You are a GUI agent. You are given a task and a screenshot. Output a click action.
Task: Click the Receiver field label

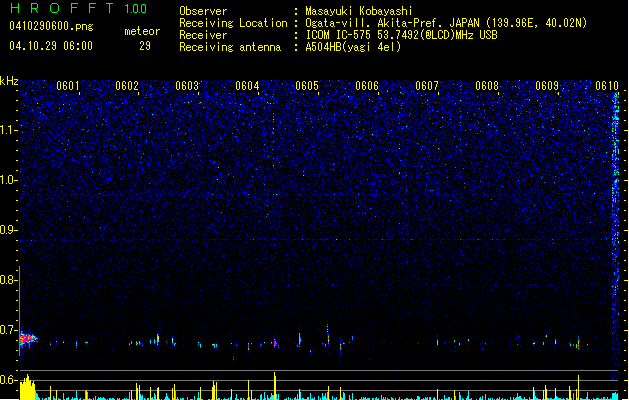click(x=203, y=35)
